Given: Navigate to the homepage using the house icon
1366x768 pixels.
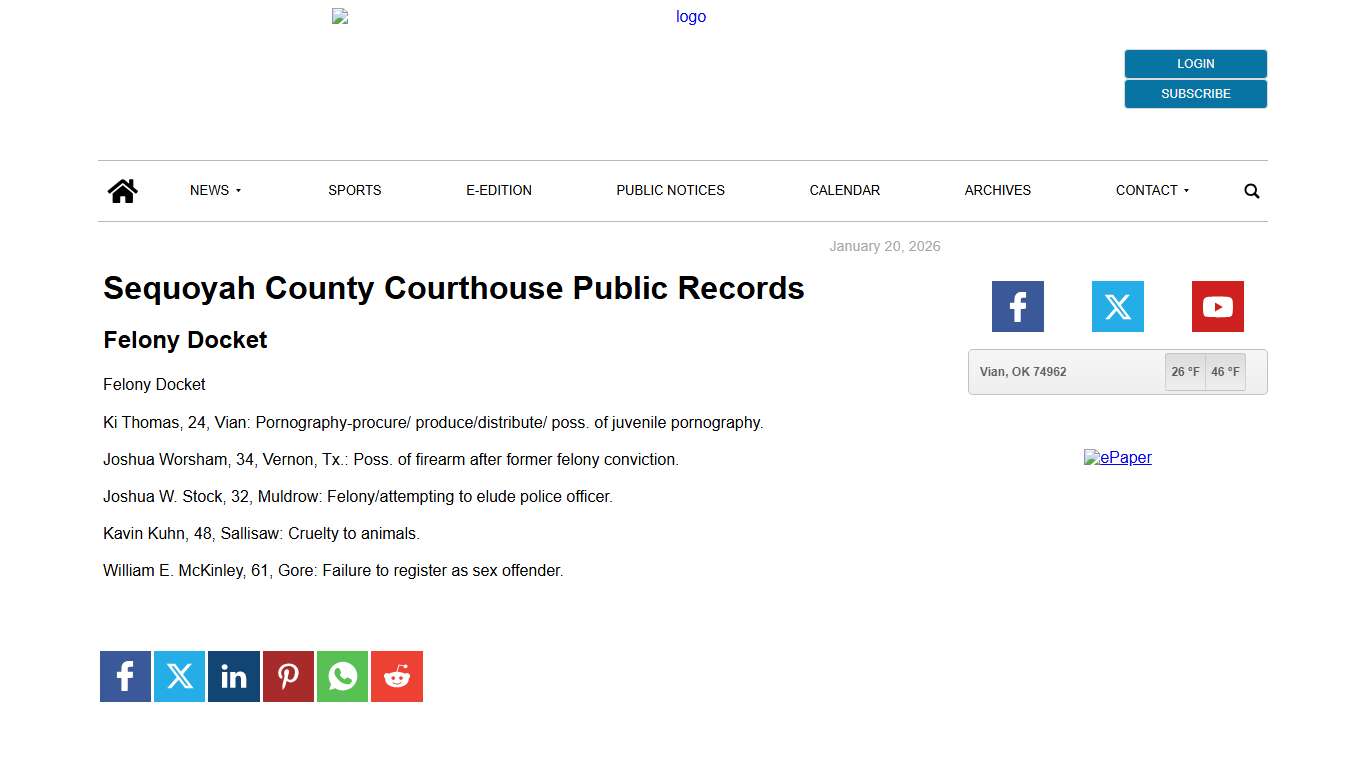Looking at the screenshot, I should point(122,190).
